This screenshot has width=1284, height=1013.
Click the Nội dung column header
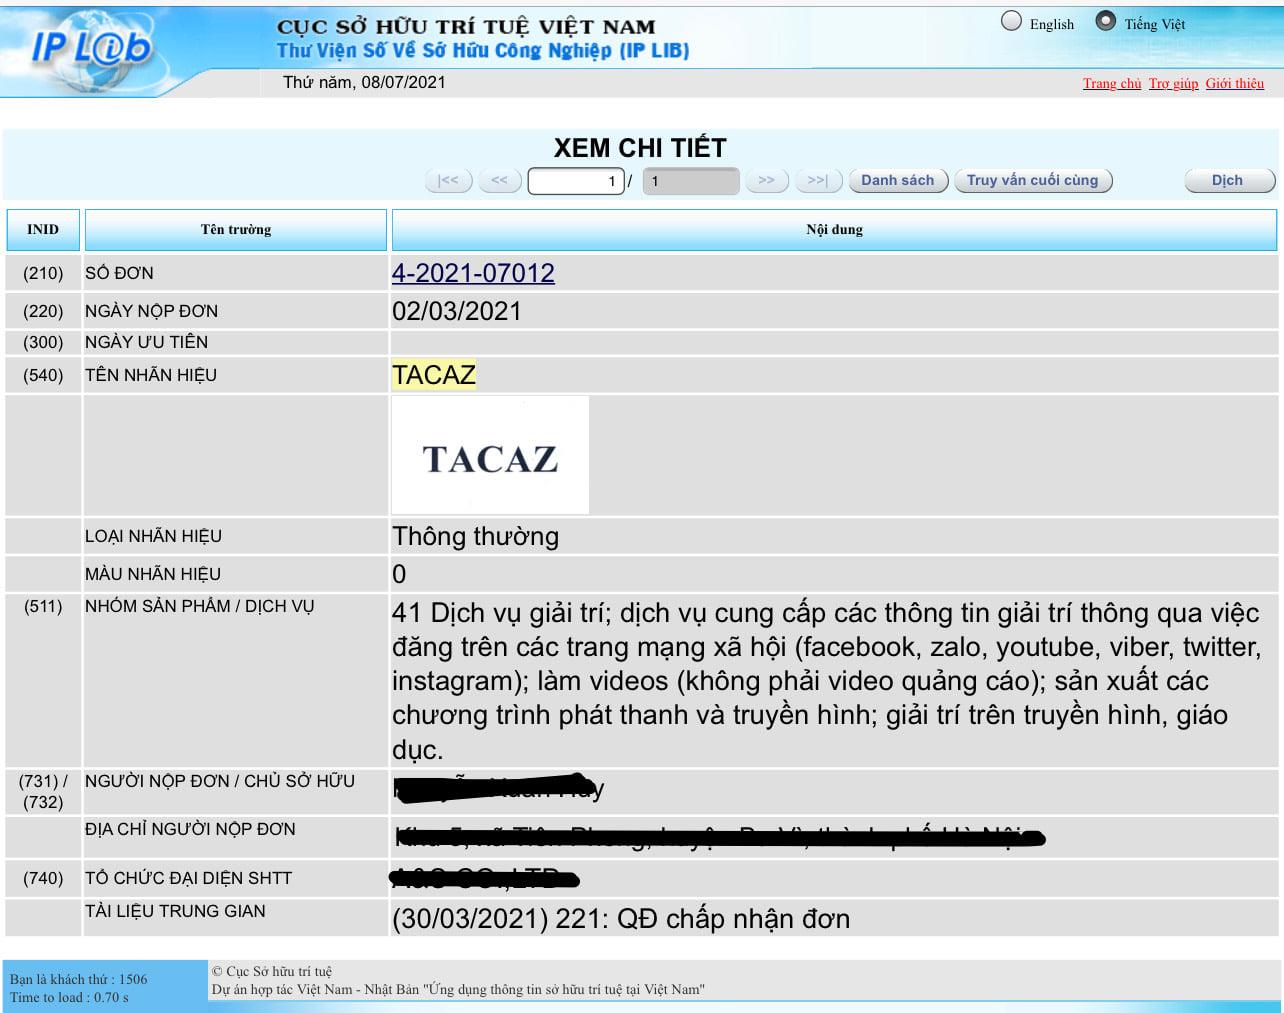(x=834, y=230)
